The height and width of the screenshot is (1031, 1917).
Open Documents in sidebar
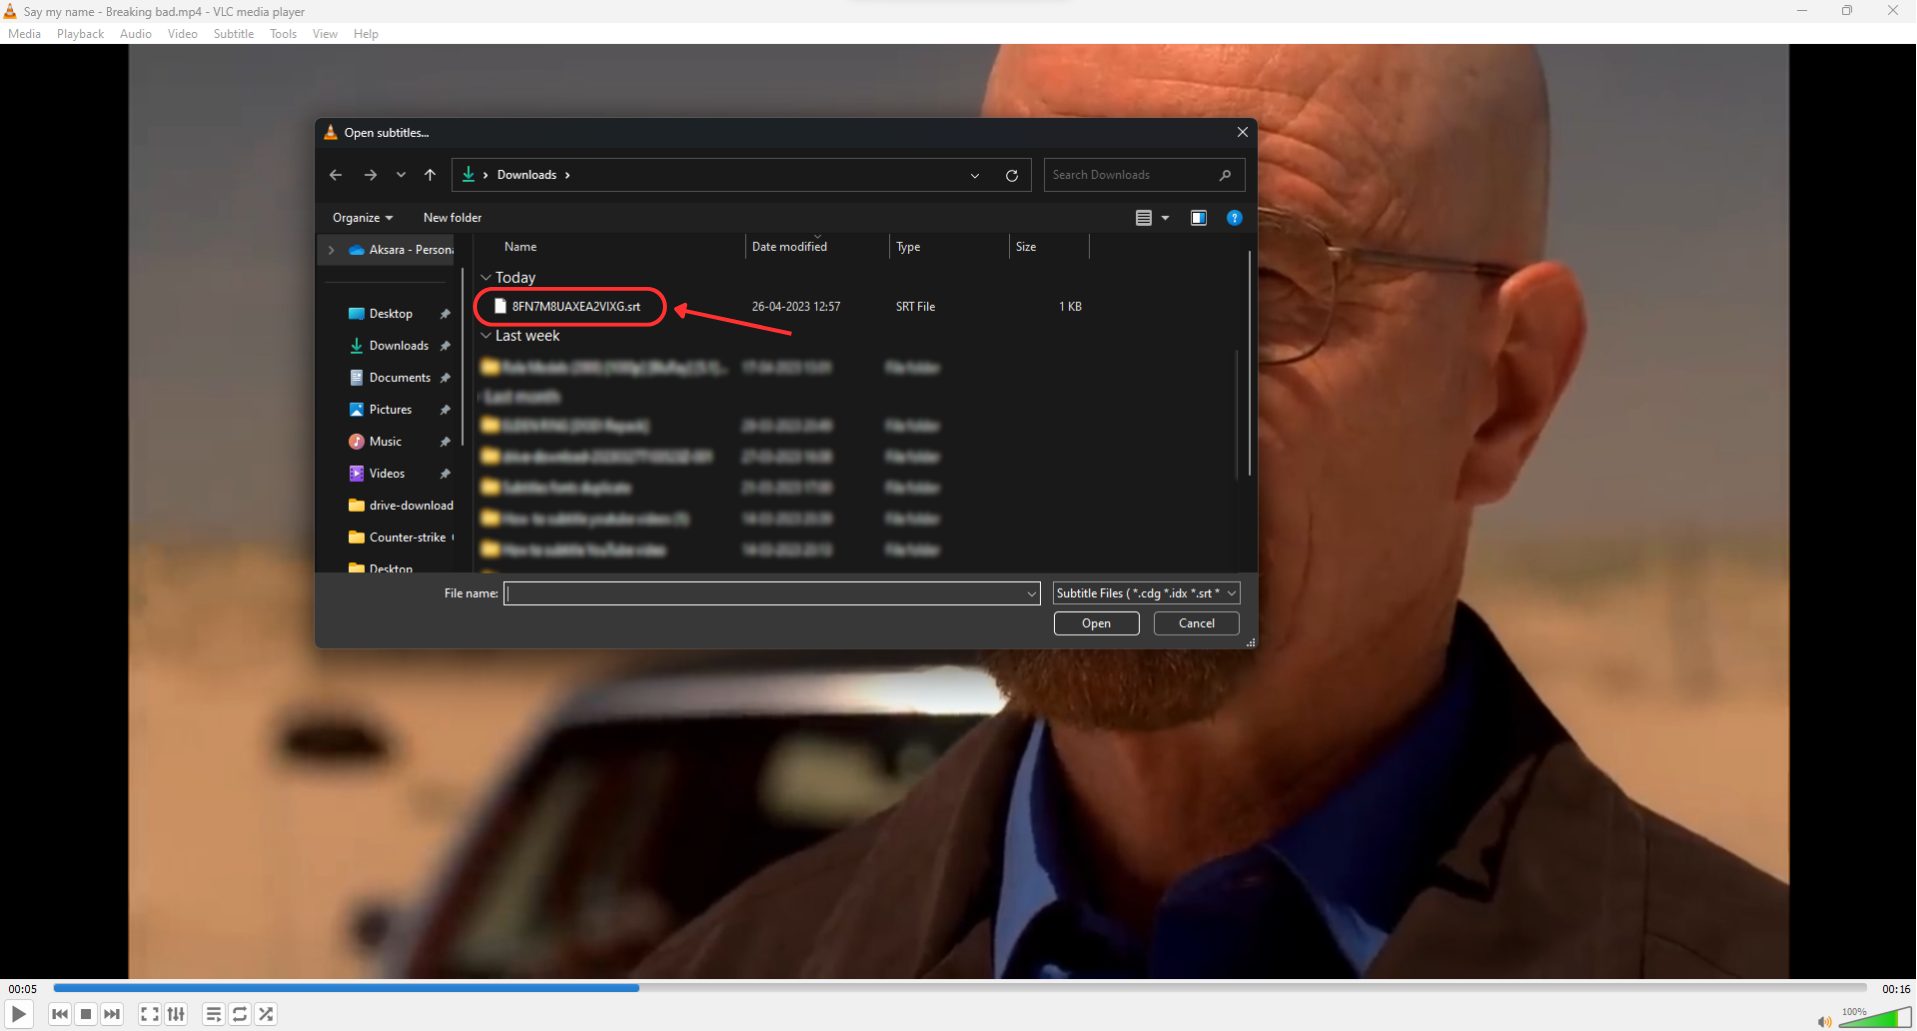coord(400,378)
